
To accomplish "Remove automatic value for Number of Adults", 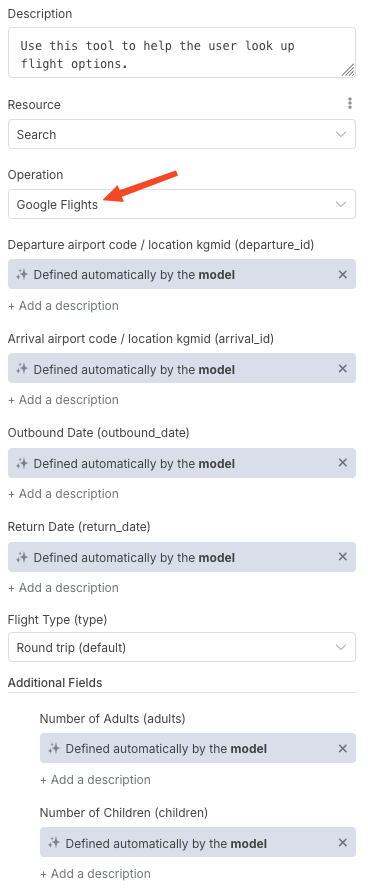I will 343,749.
